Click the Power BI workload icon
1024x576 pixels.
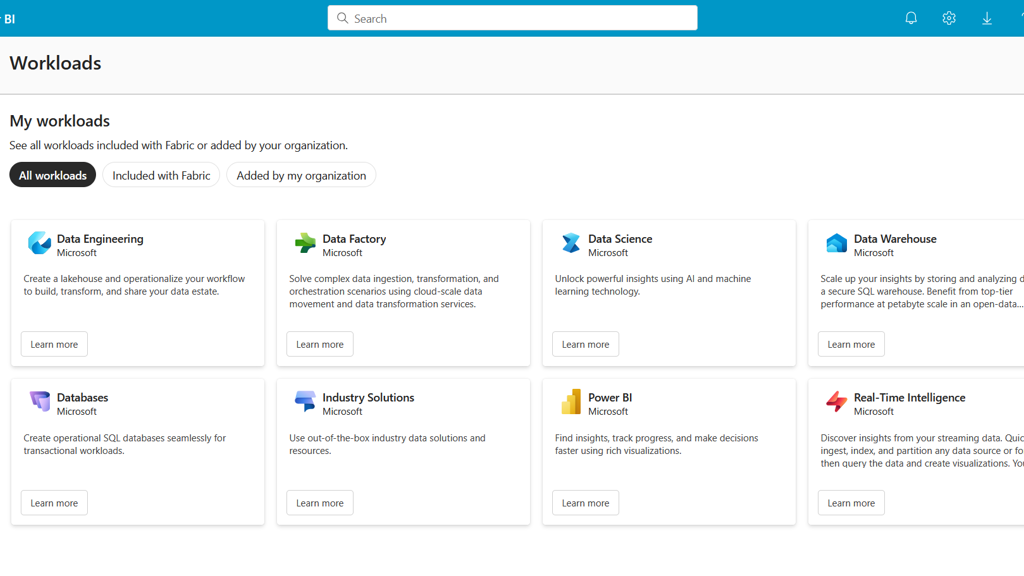571,401
